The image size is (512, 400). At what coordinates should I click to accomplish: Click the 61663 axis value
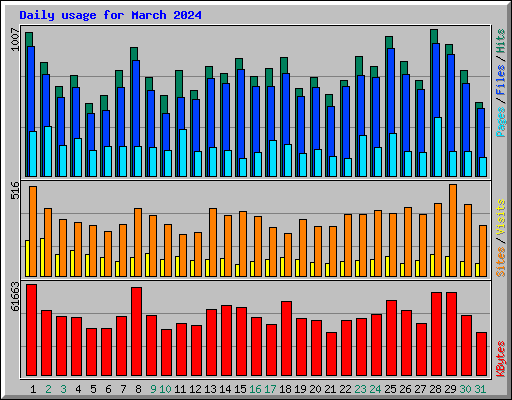[x=16, y=297]
